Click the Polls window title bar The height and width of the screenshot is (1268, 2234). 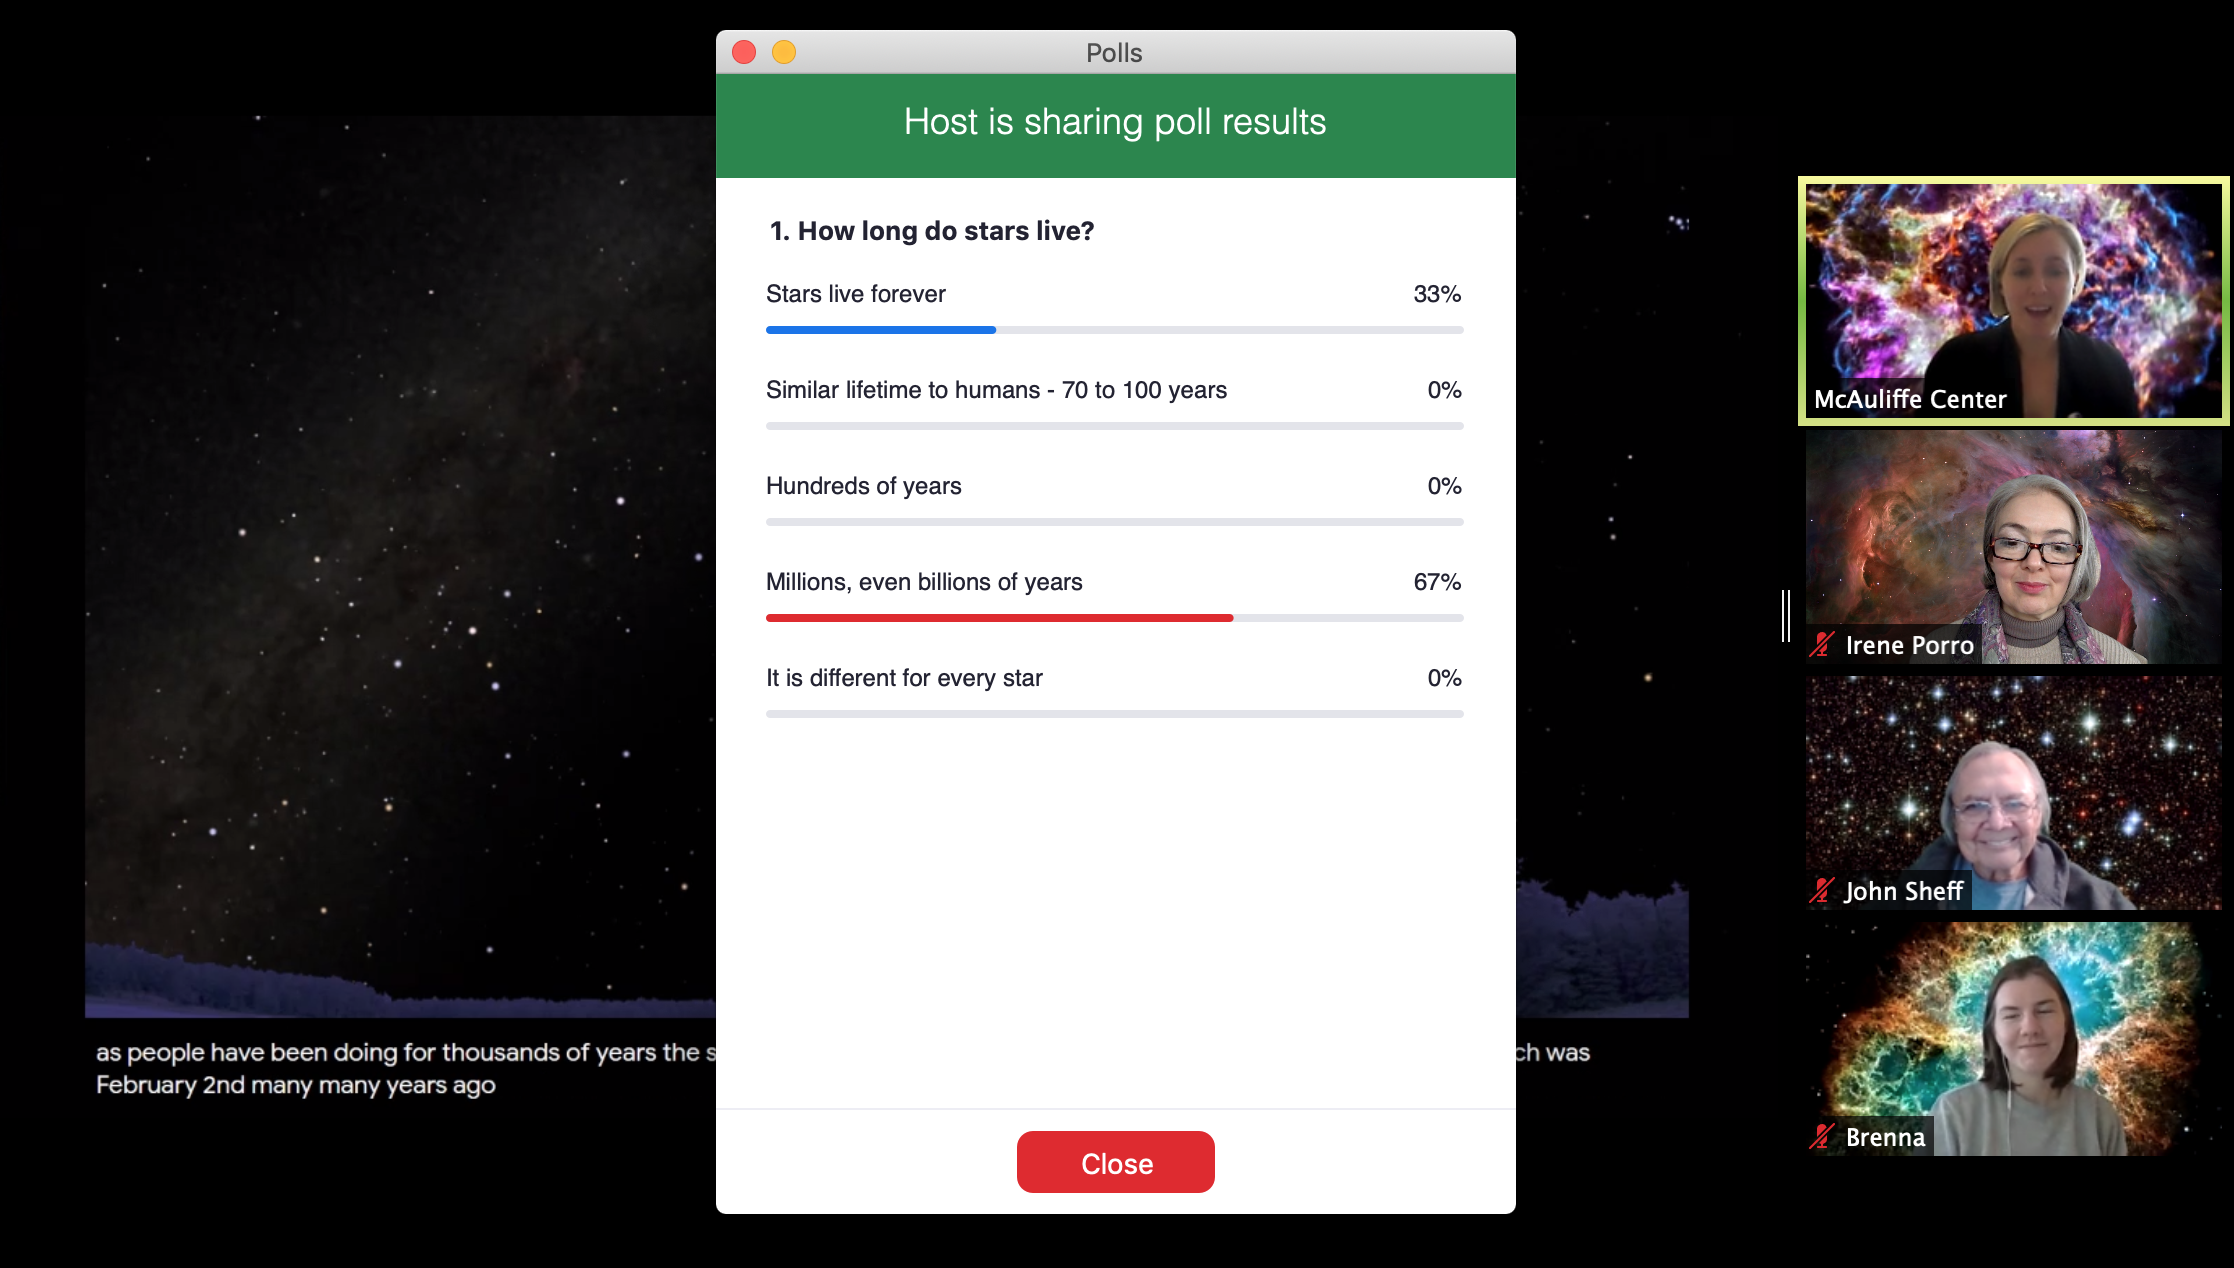point(1115,52)
